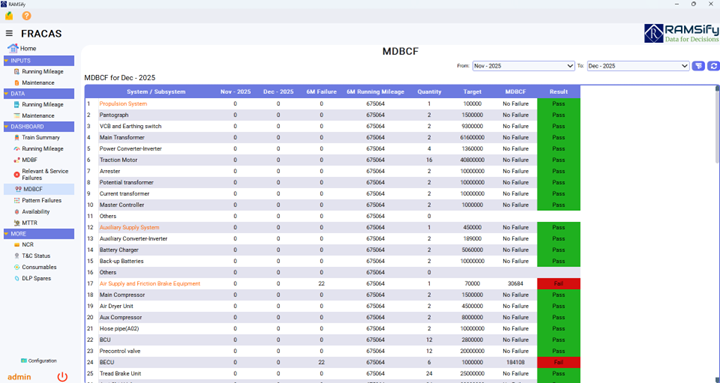Click the red power logout icon

pyautogui.click(x=62, y=377)
